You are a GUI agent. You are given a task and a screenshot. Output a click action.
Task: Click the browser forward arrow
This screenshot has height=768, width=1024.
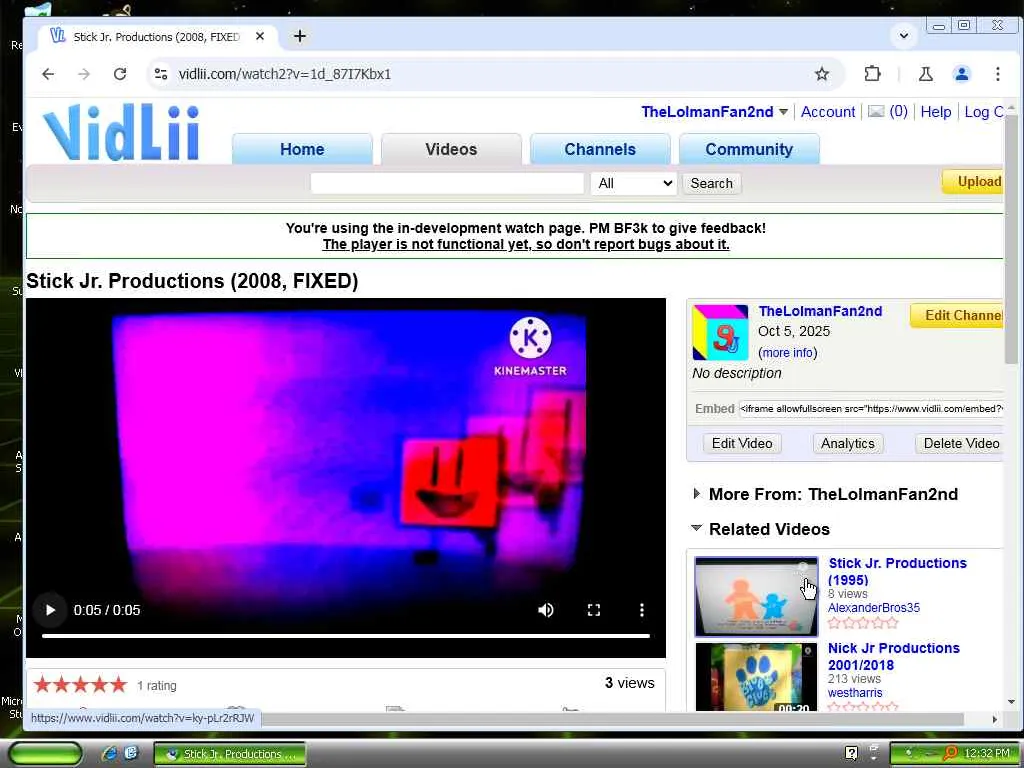tap(84, 74)
